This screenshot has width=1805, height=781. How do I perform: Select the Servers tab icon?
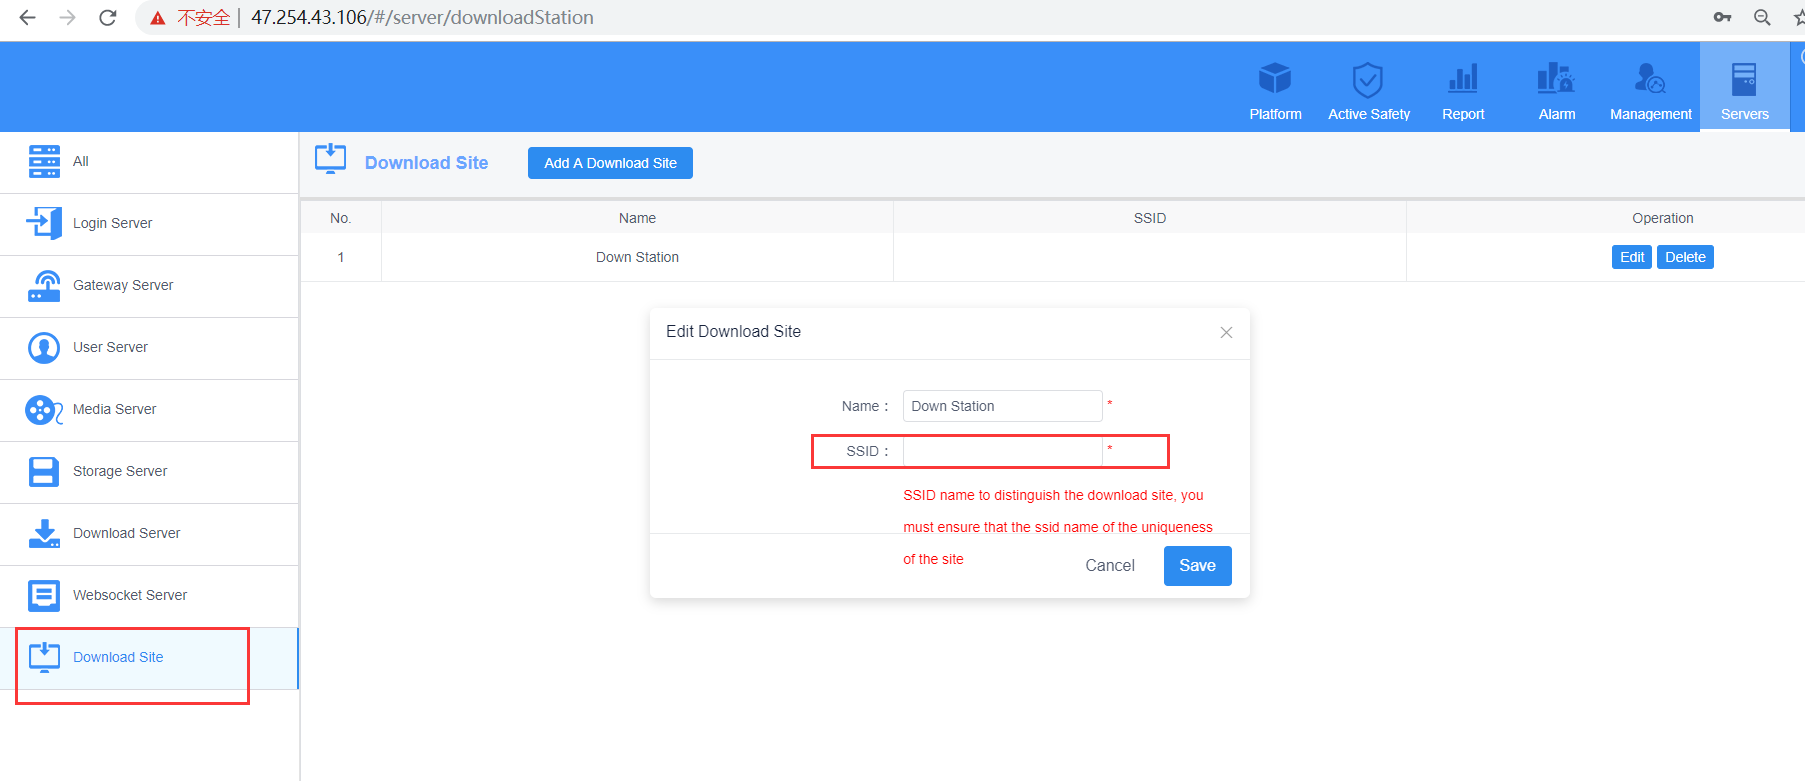tap(1744, 79)
